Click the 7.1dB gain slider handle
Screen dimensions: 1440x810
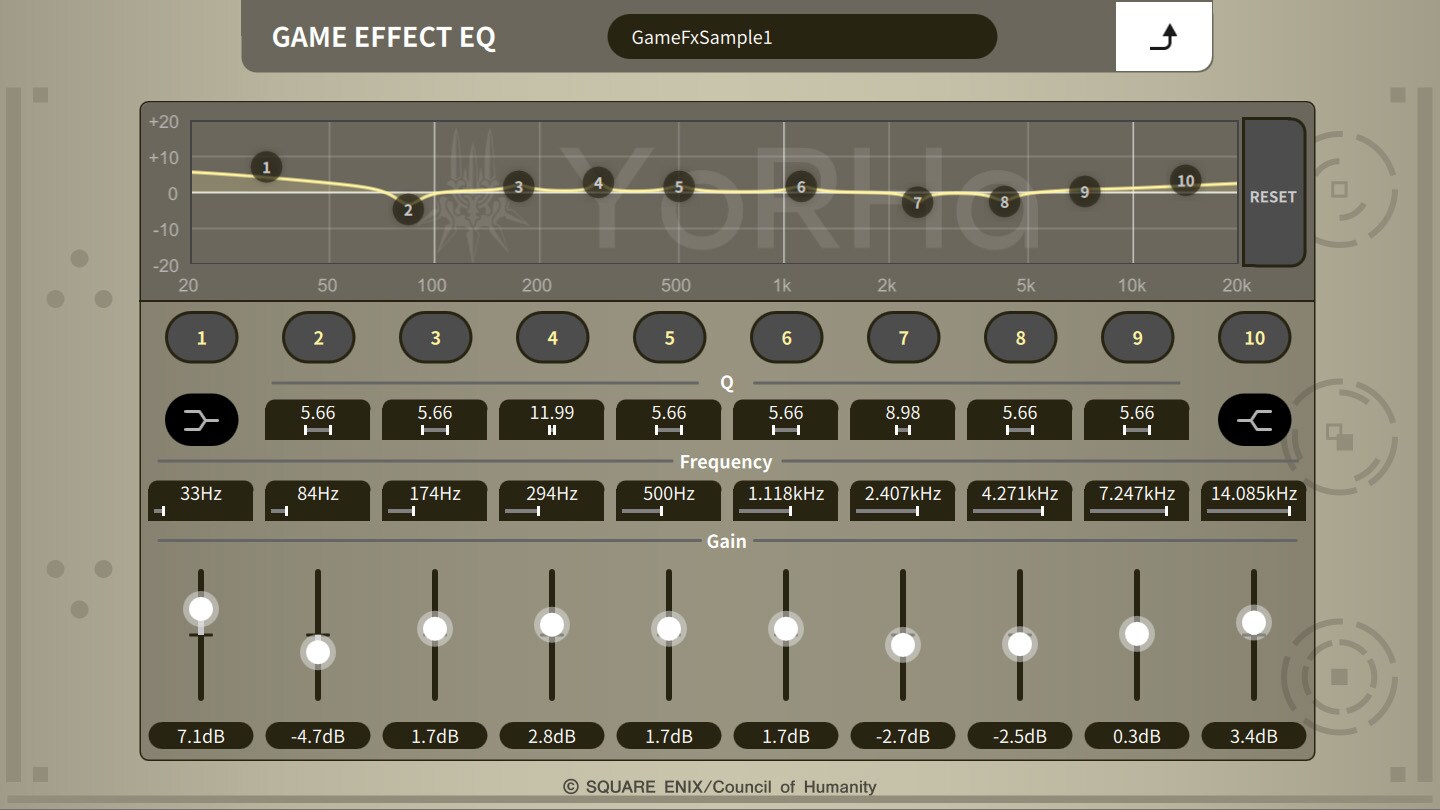coord(200,608)
